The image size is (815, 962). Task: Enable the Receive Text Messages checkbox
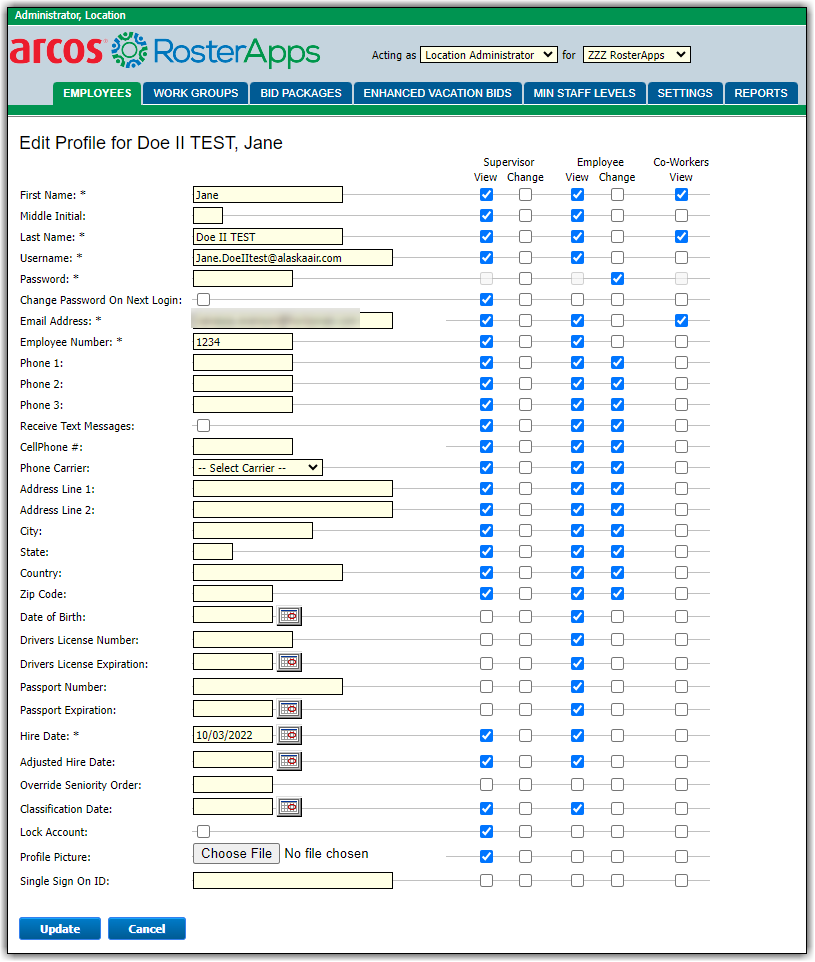(x=204, y=426)
